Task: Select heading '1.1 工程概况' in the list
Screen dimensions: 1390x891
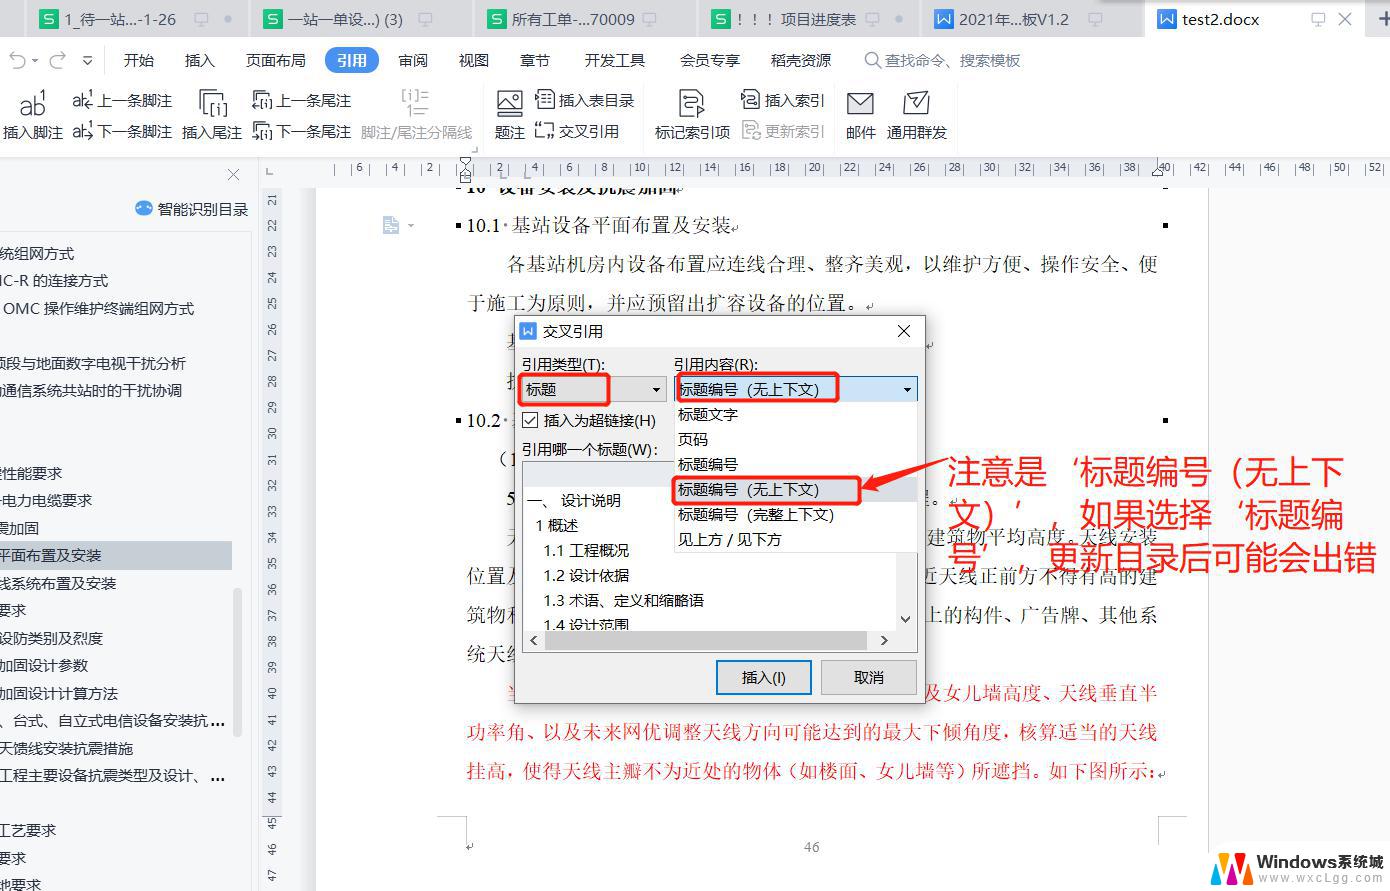Action: pos(586,550)
